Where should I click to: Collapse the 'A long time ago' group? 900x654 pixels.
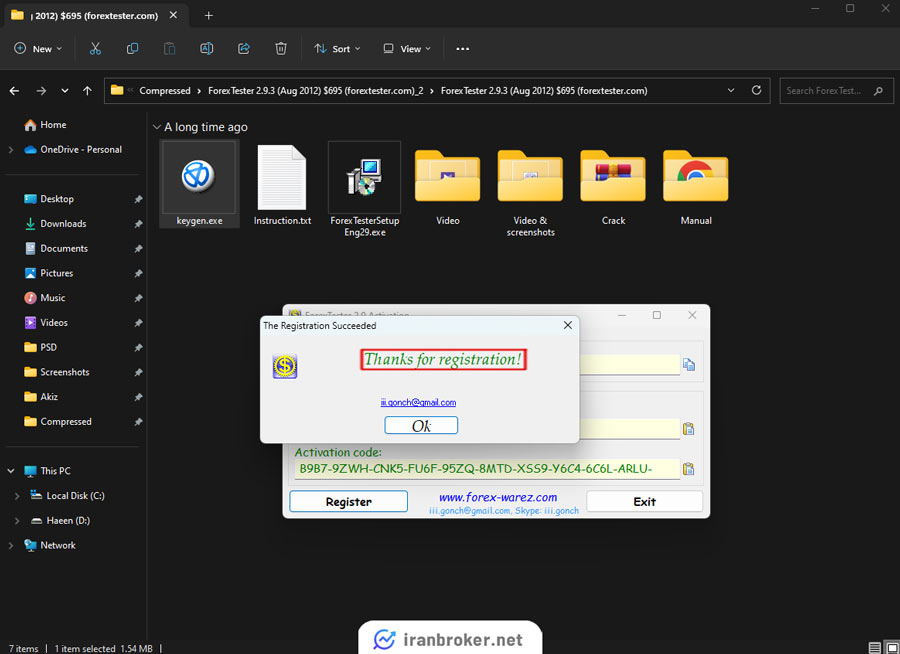tap(156, 127)
